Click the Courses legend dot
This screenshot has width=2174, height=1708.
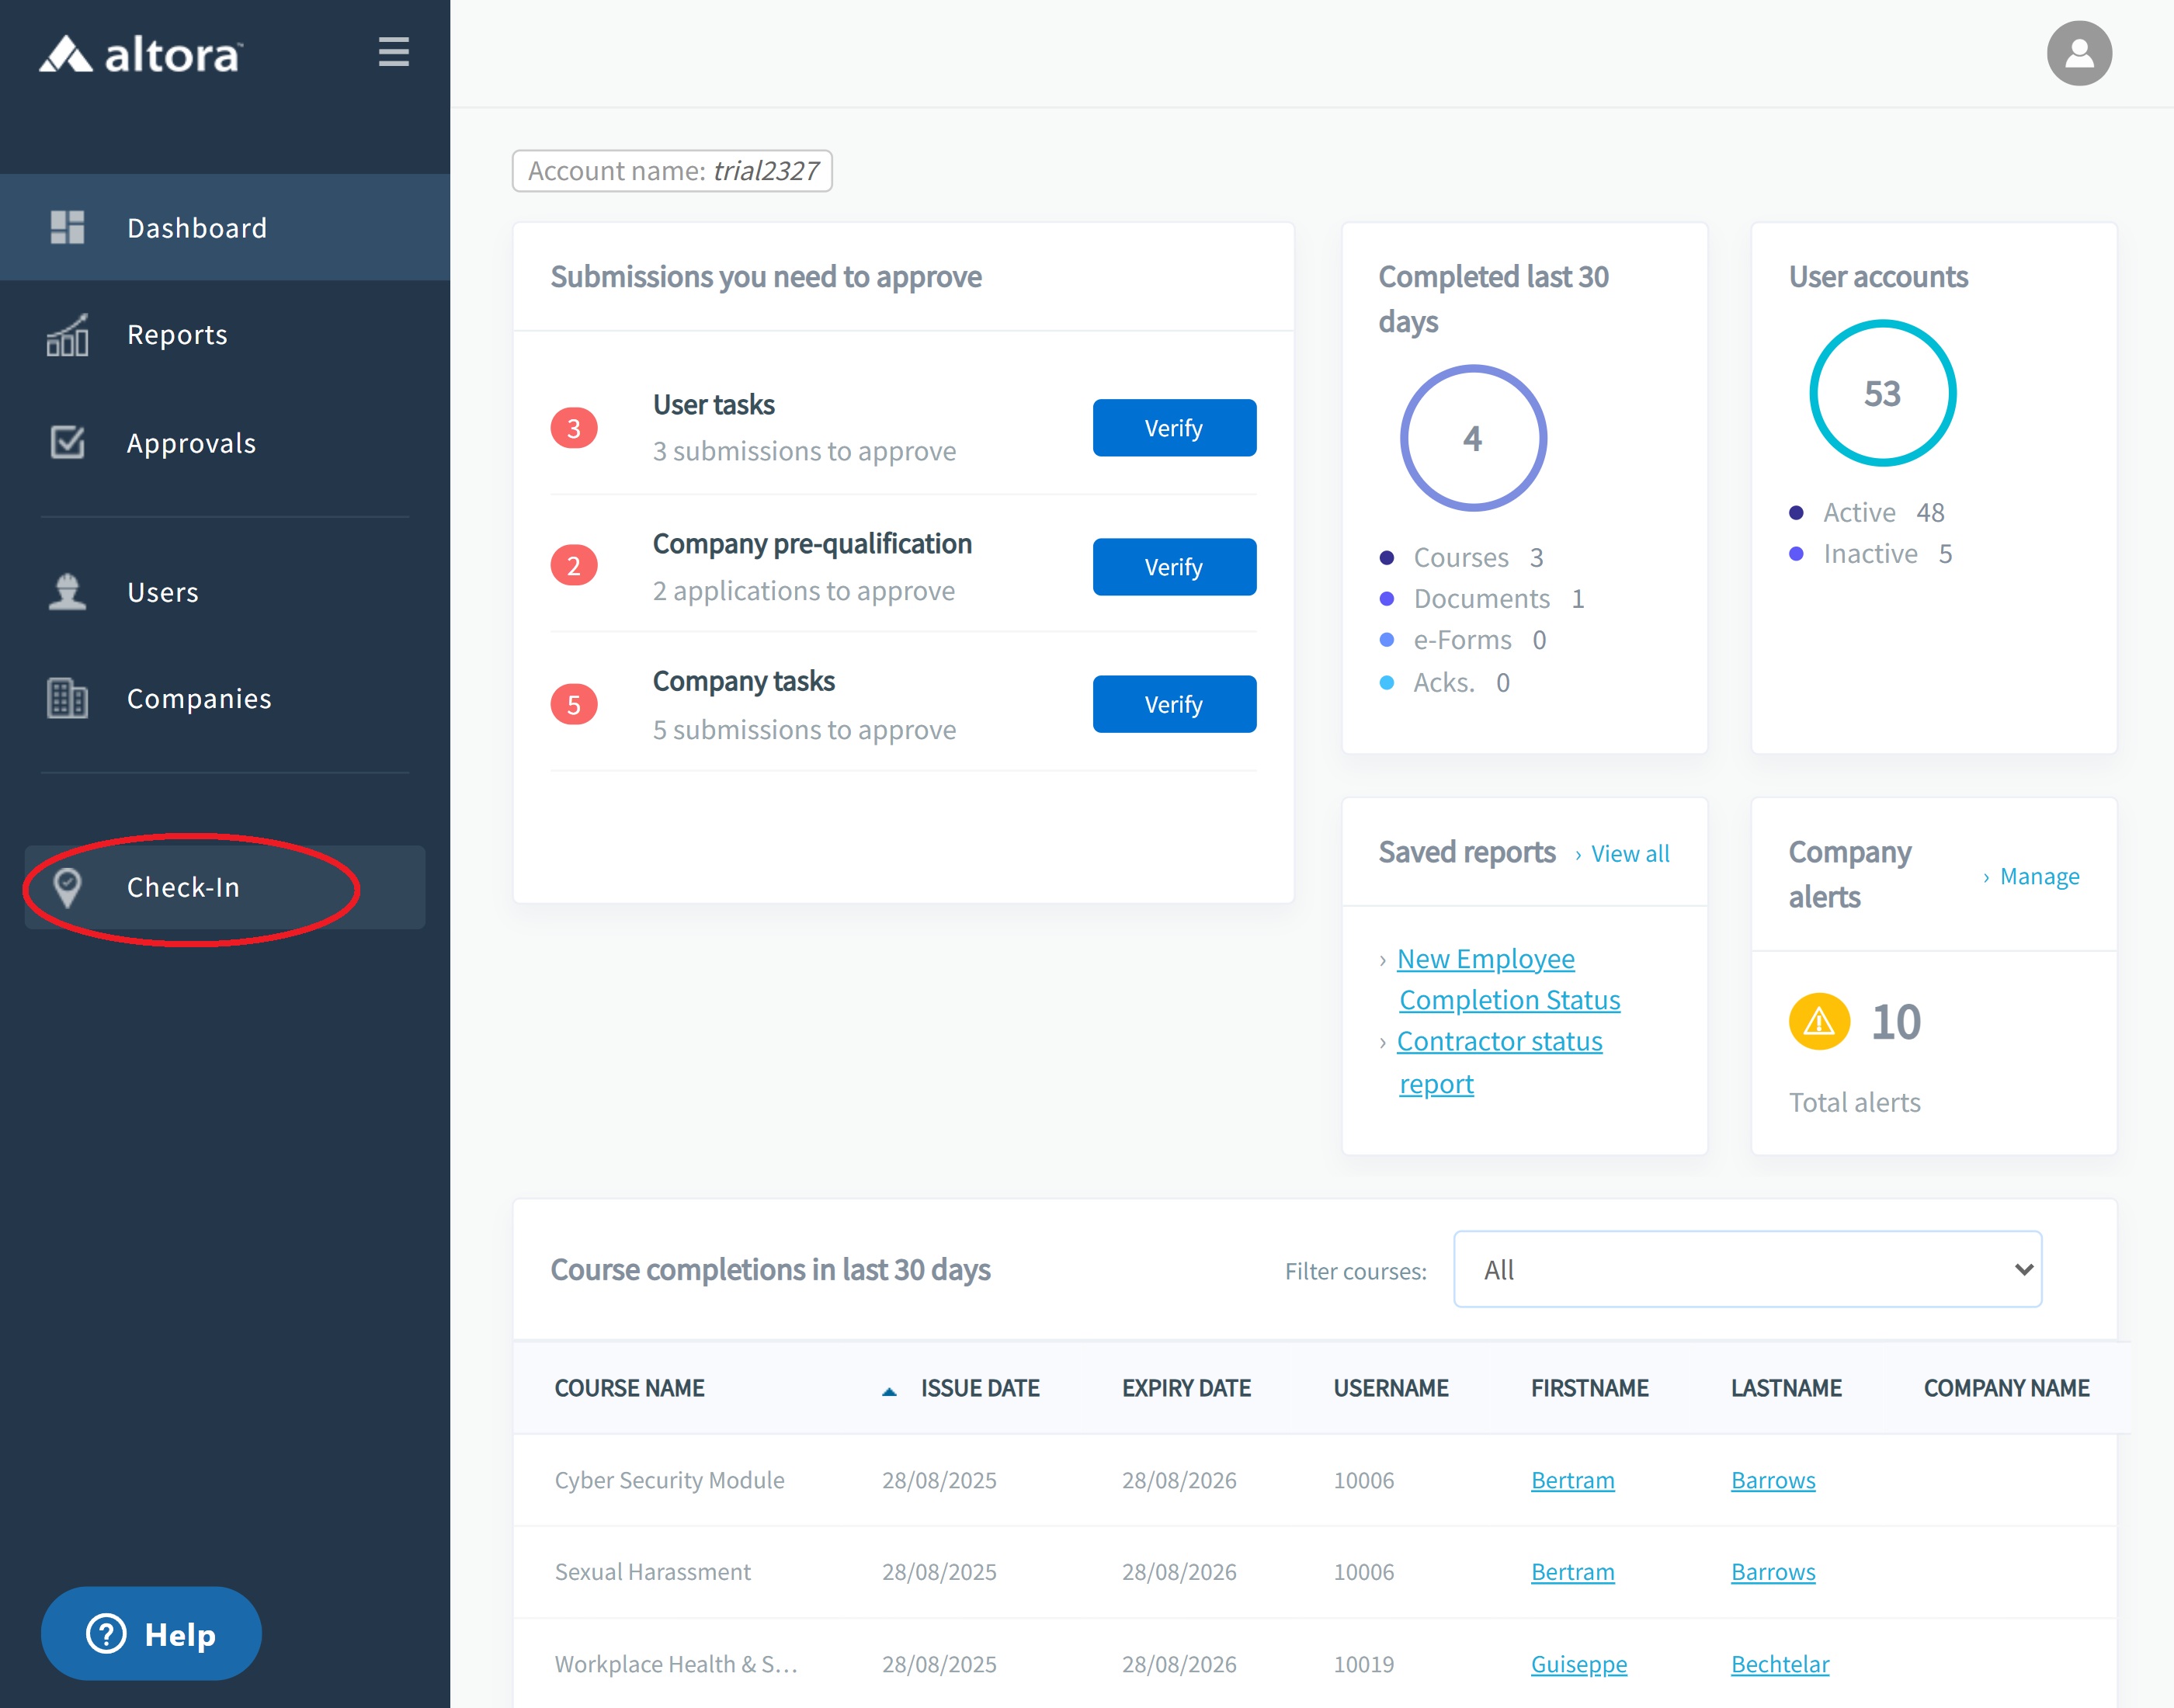[x=1386, y=558]
